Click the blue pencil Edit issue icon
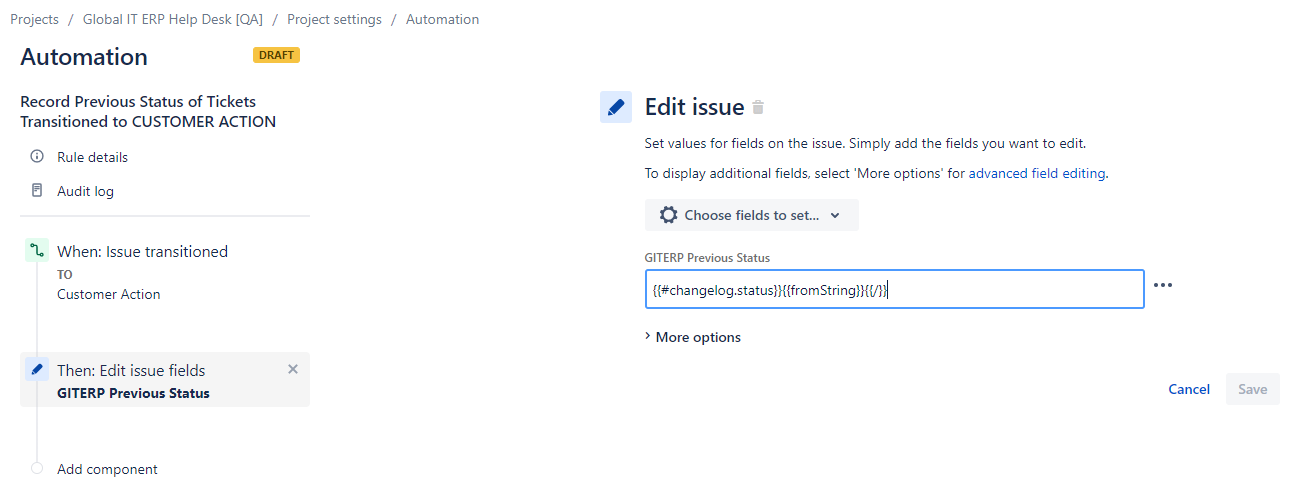Screen dimensions: 1294x492 [616, 107]
